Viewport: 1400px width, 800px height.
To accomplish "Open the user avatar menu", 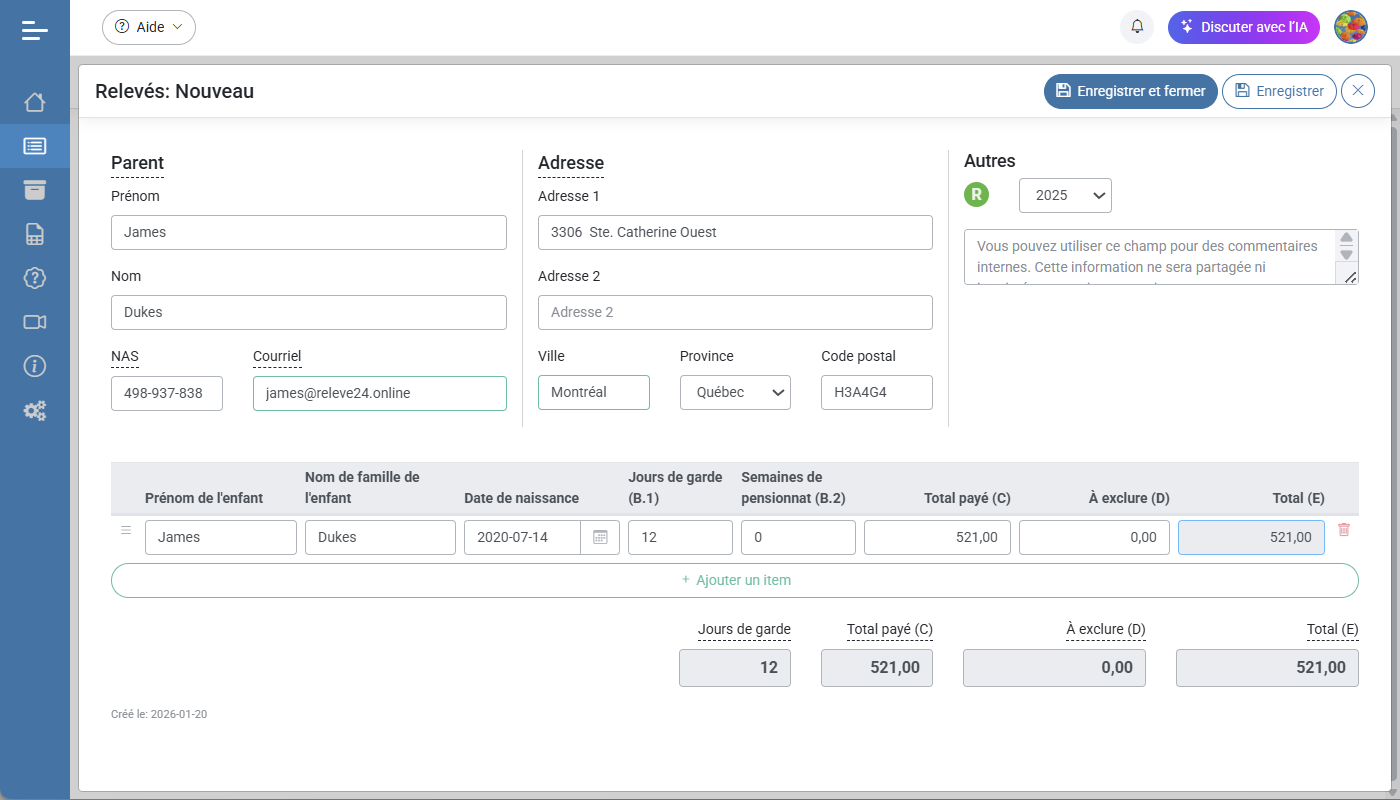I will click(1351, 27).
